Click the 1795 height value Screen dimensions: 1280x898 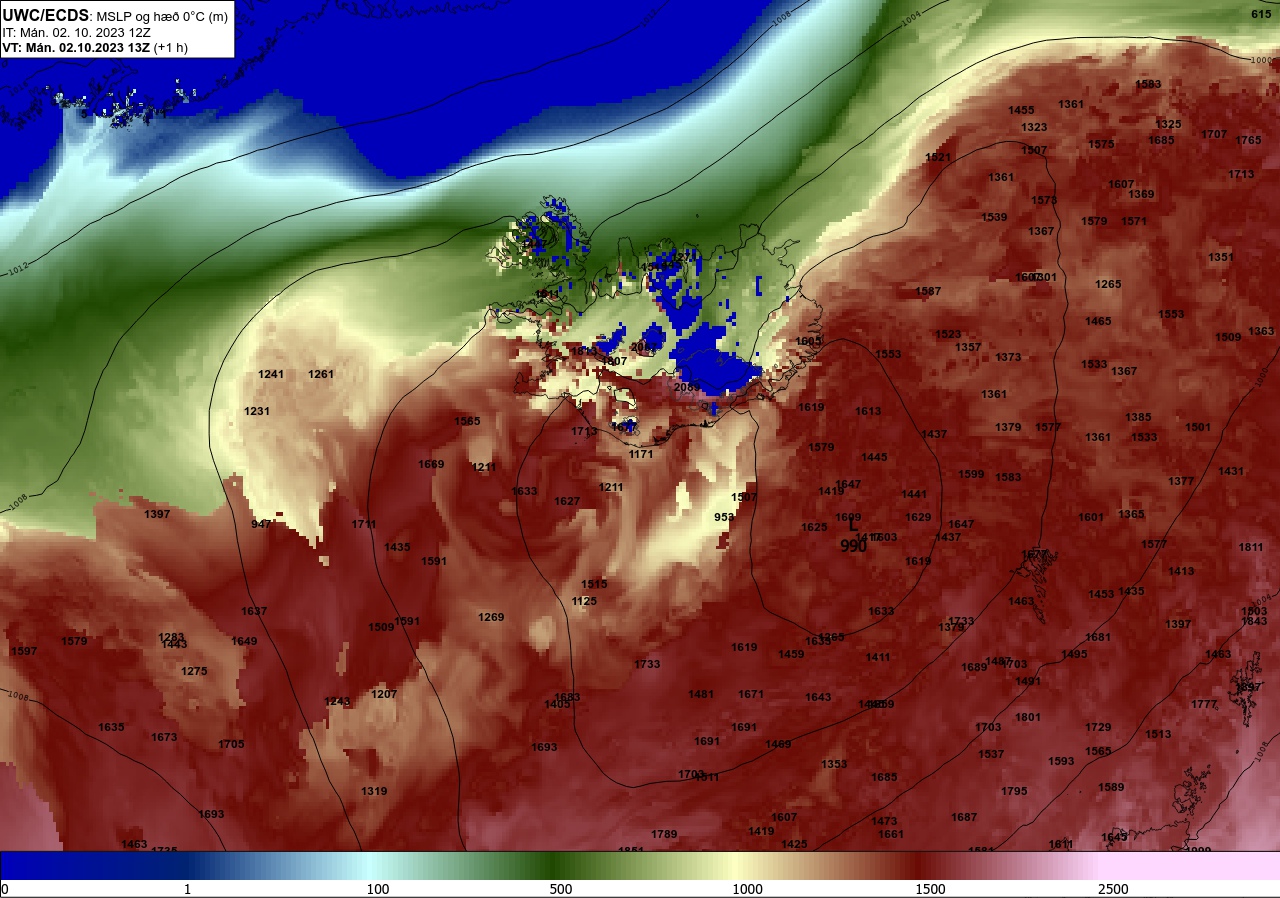[x=1014, y=791]
